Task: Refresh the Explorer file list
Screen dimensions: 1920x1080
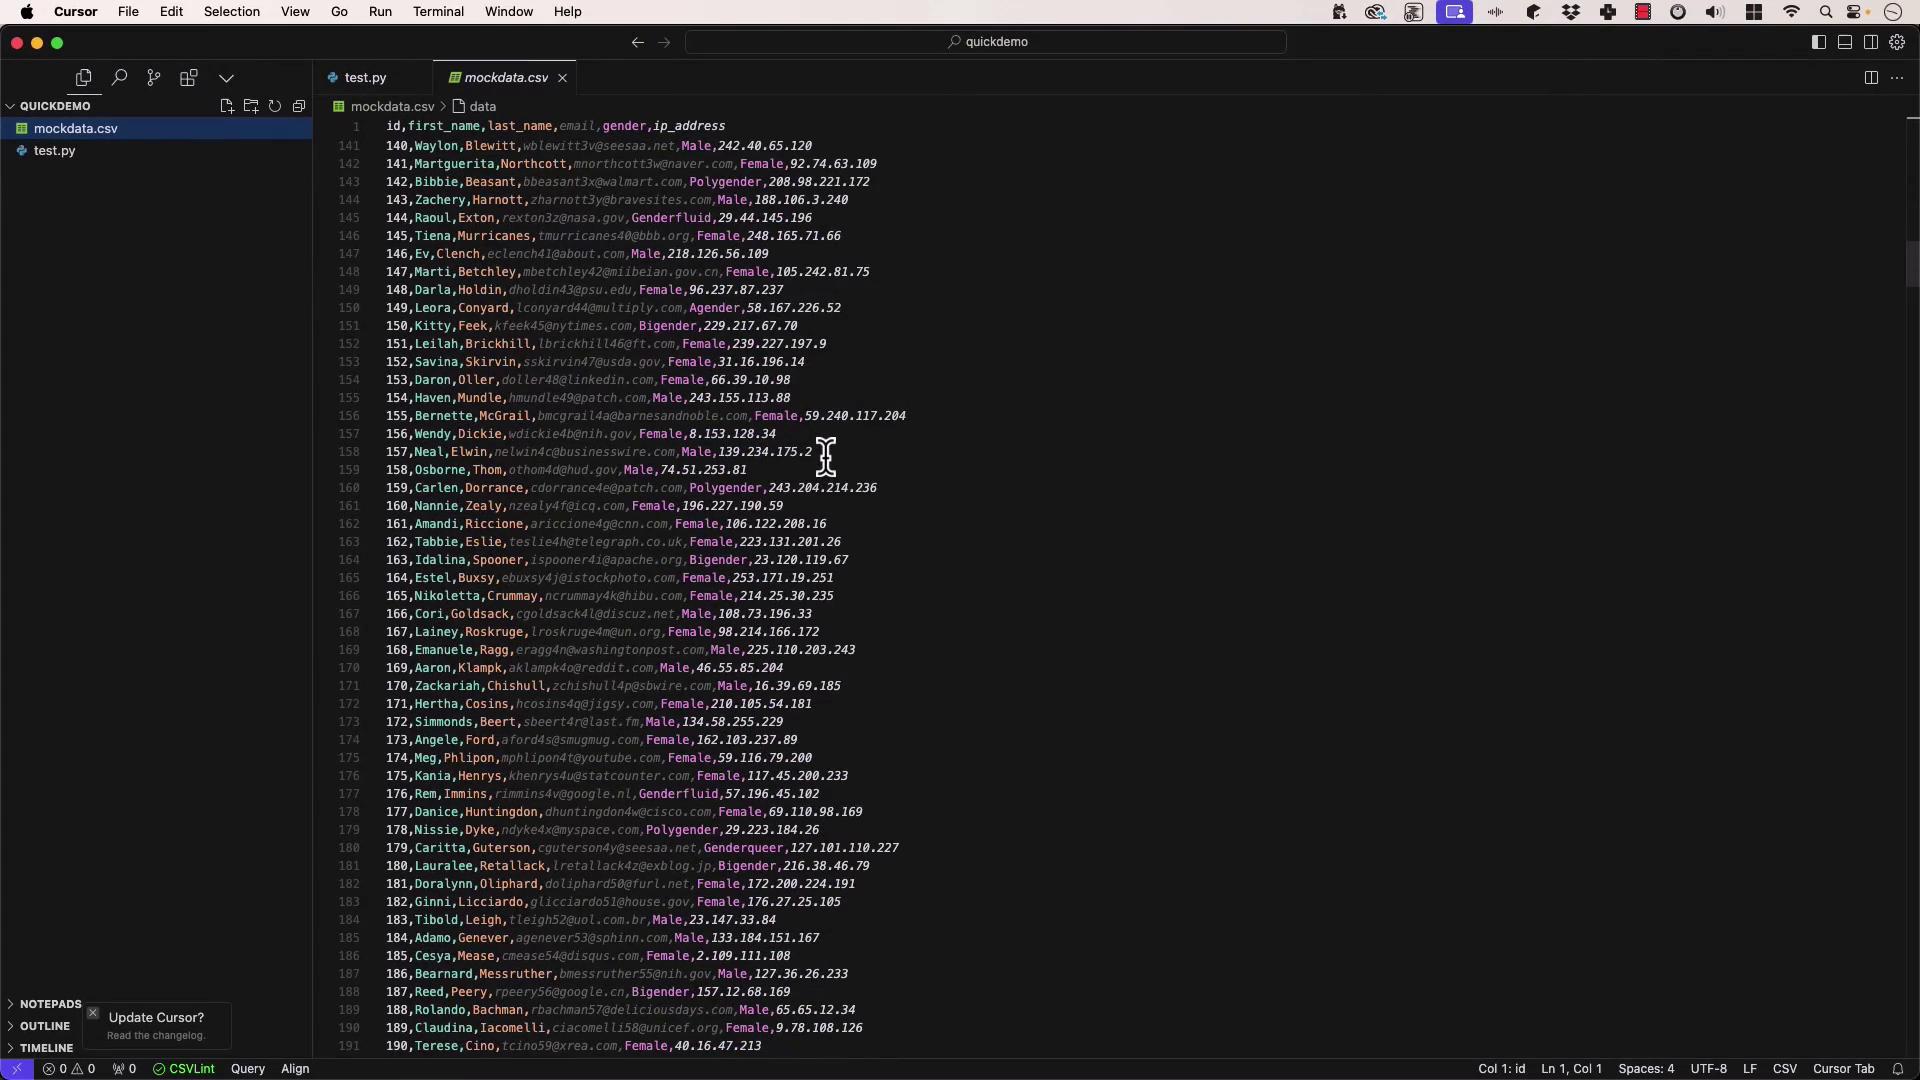Action: tap(275, 106)
